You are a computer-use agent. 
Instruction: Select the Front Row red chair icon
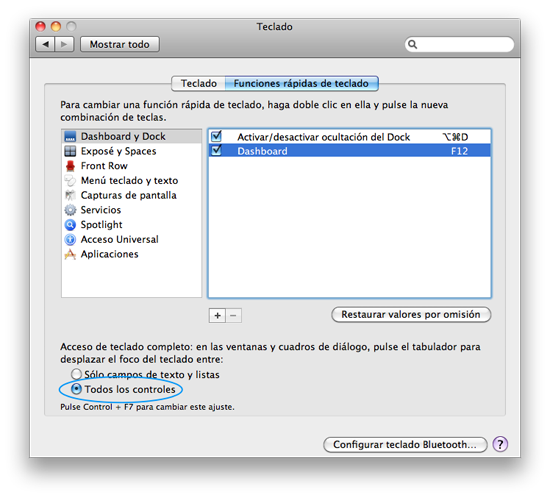coord(70,166)
